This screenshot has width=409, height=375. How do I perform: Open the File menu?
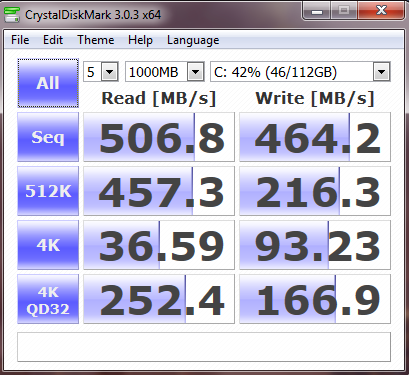20,40
